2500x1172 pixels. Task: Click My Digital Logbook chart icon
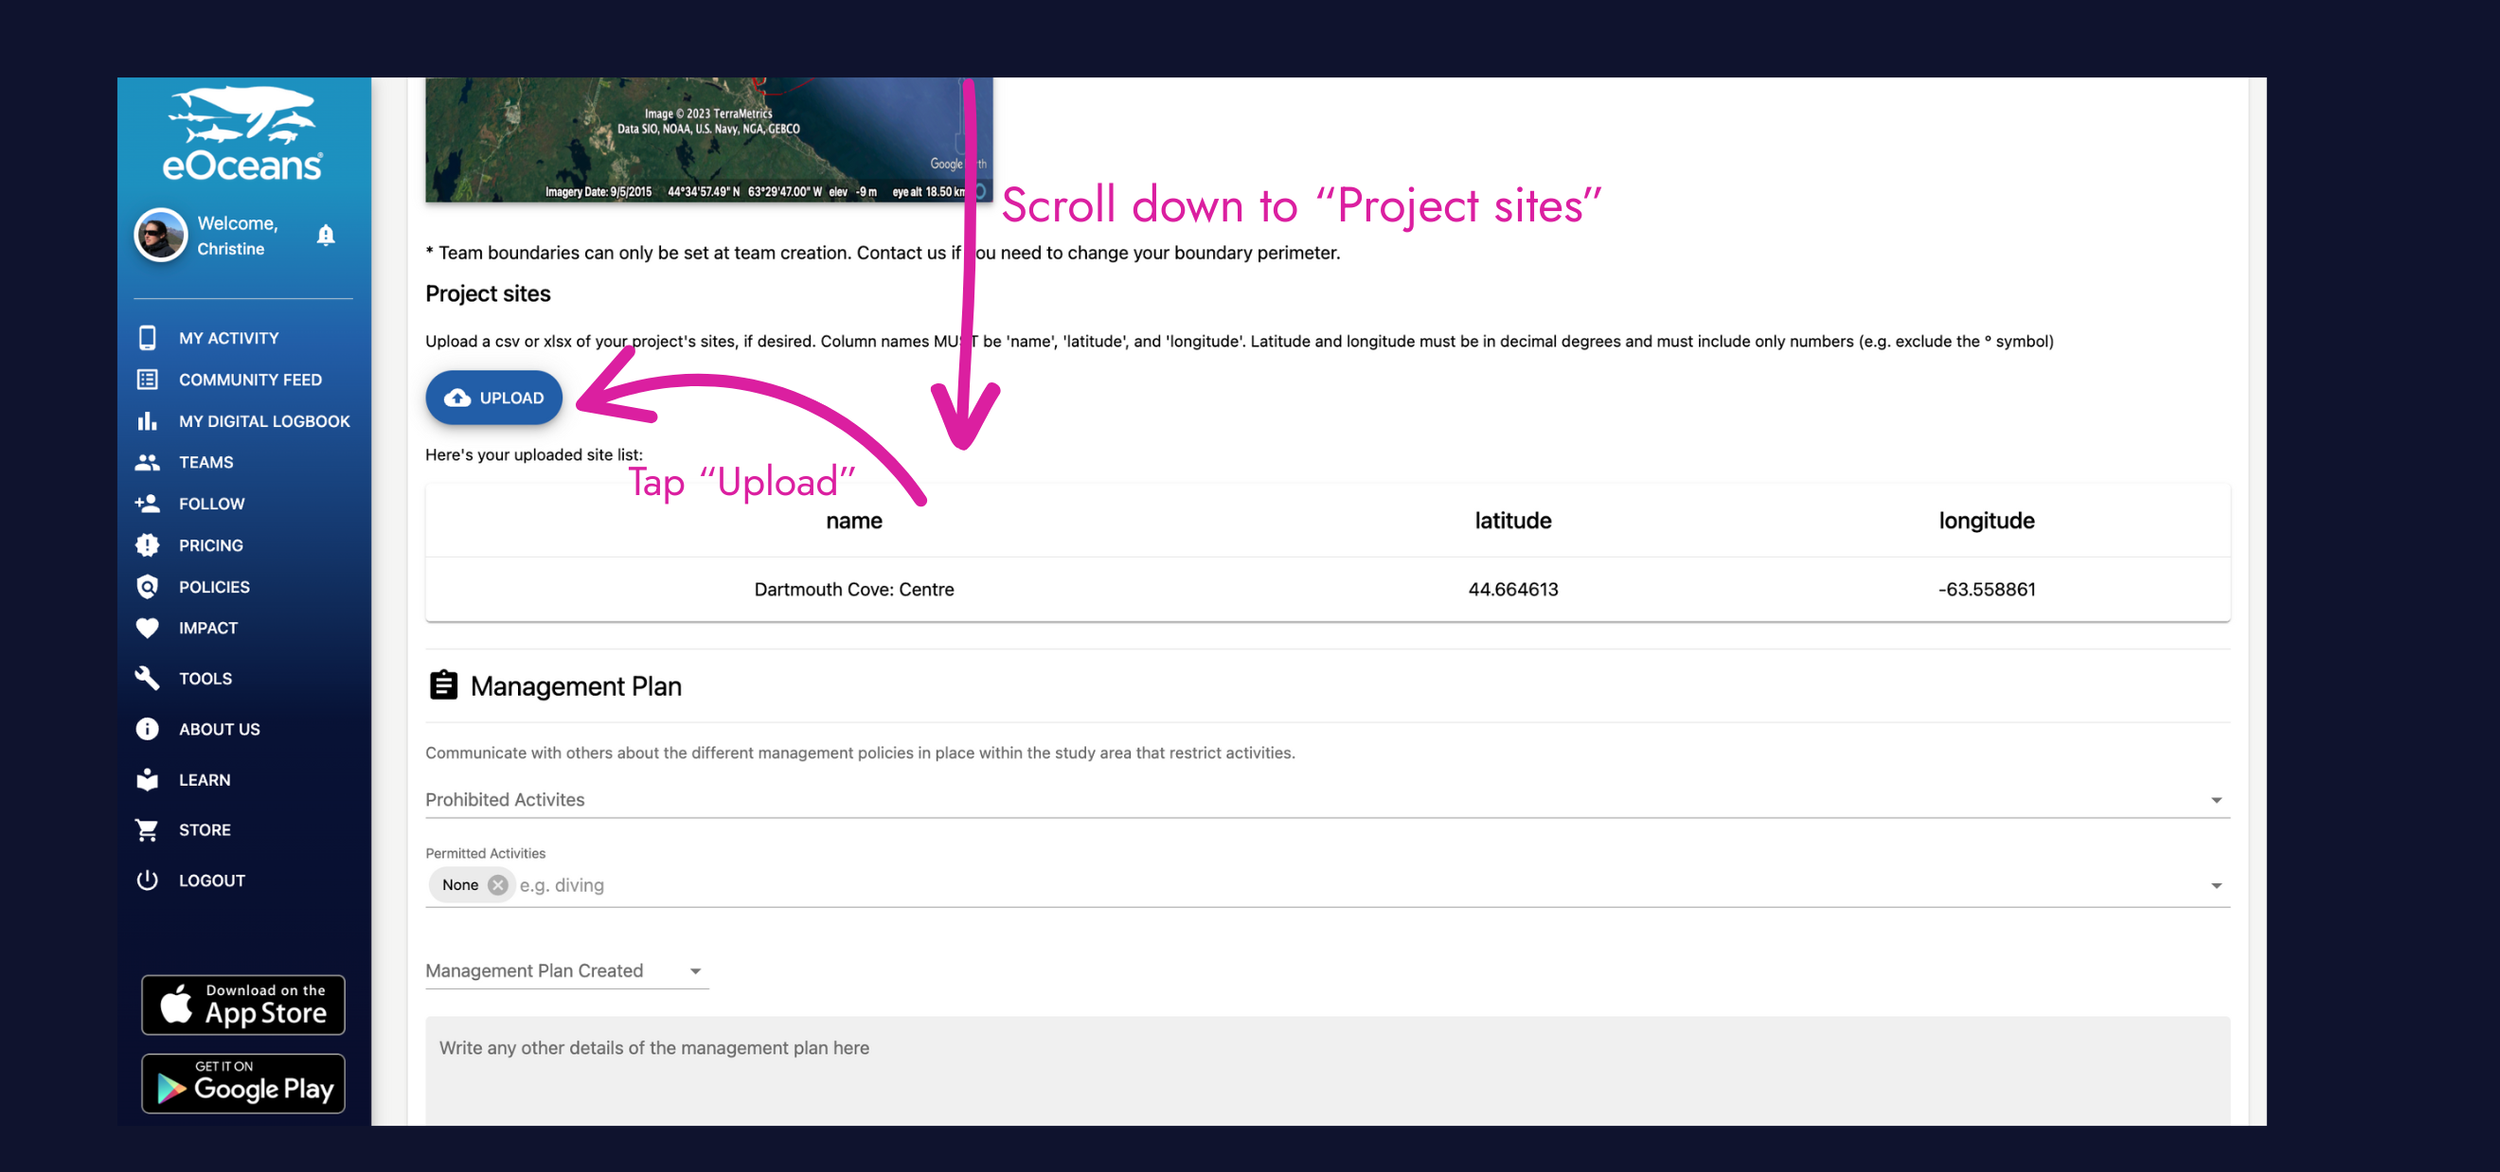click(147, 421)
